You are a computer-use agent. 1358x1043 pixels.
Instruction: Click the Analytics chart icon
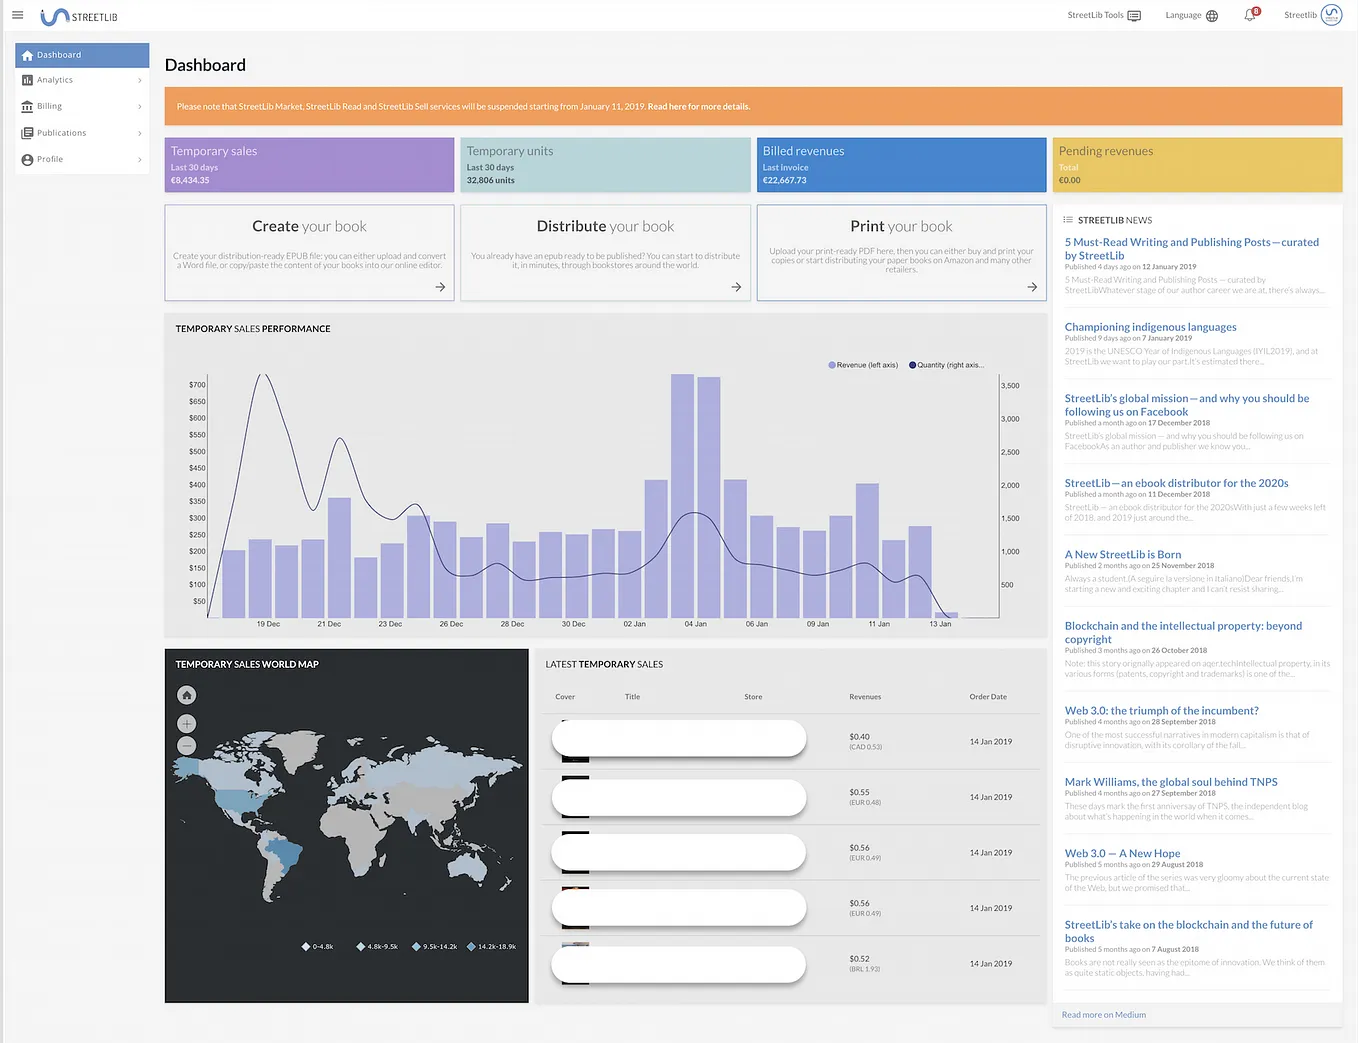27,80
